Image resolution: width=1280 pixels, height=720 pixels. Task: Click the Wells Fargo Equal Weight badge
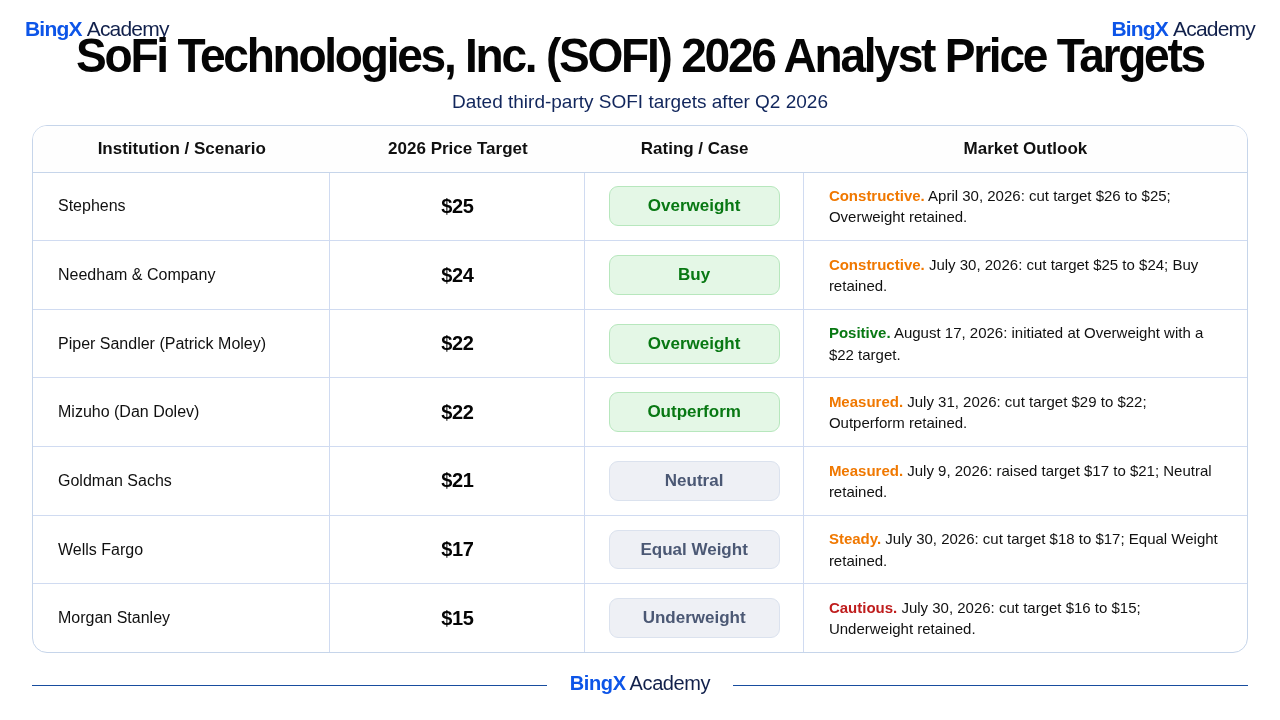tap(694, 550)
